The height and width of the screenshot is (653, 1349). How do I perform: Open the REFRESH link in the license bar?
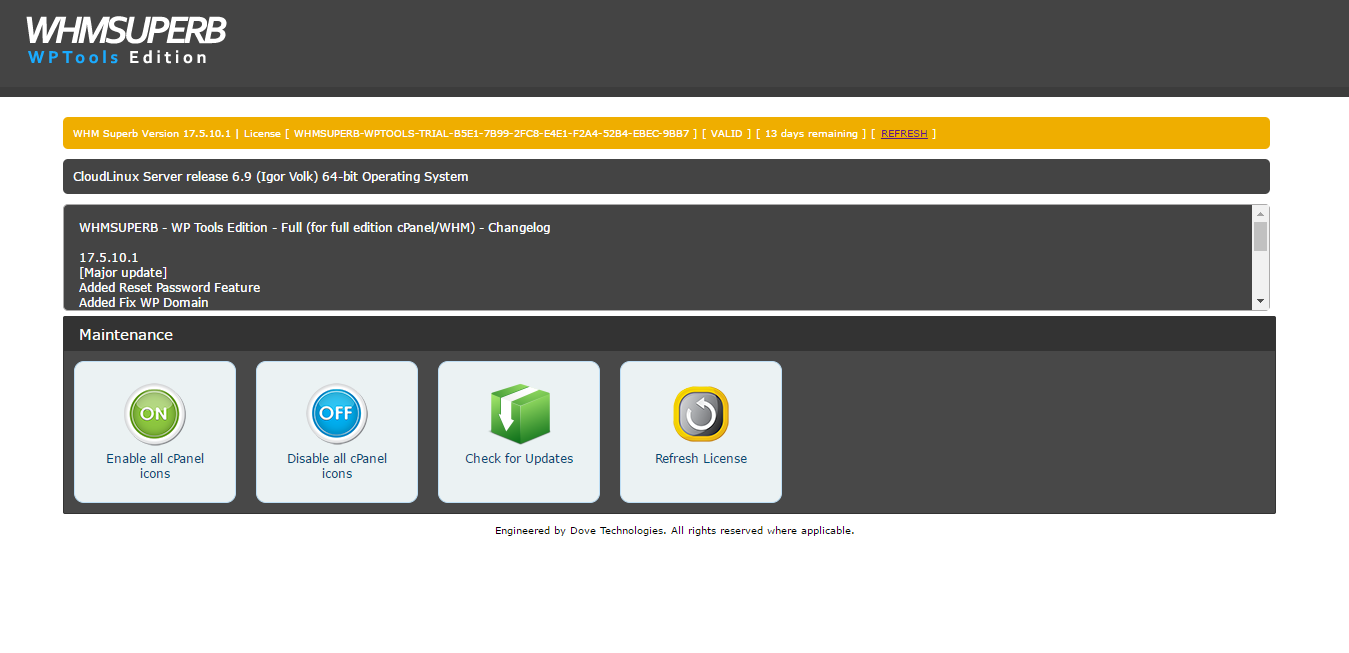tap(903, 133)
